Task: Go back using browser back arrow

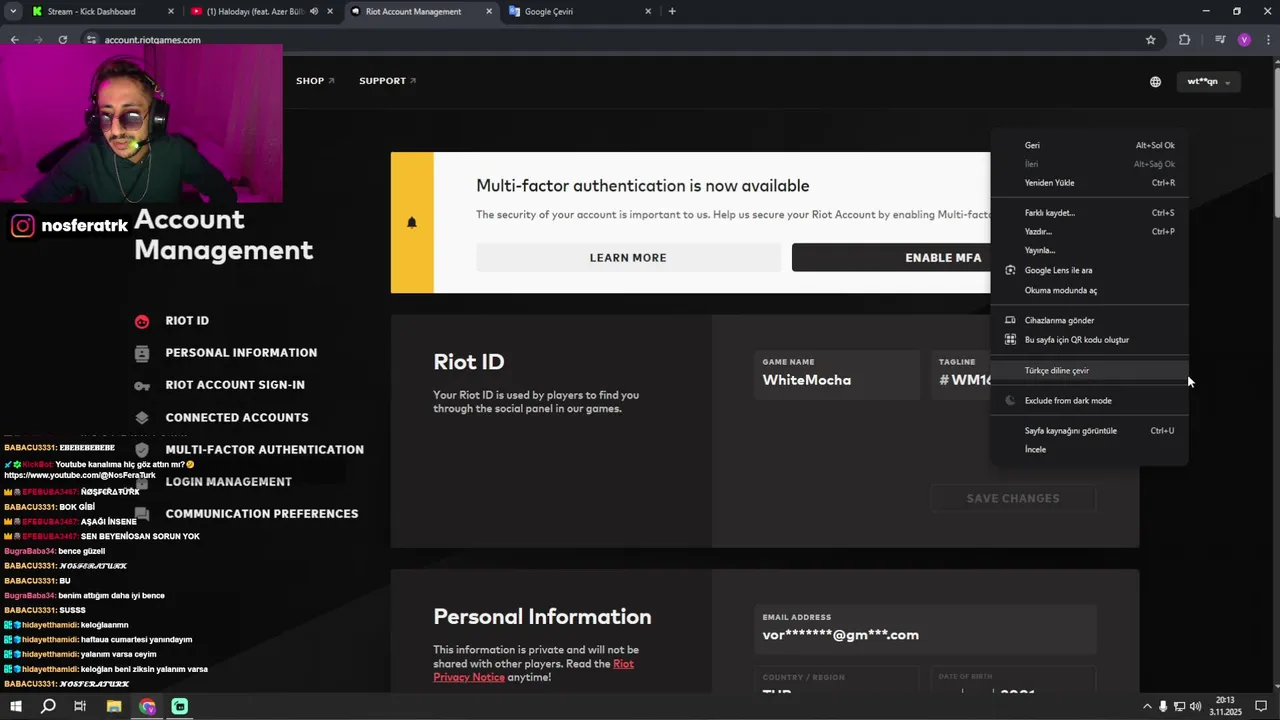Action: 14,40
